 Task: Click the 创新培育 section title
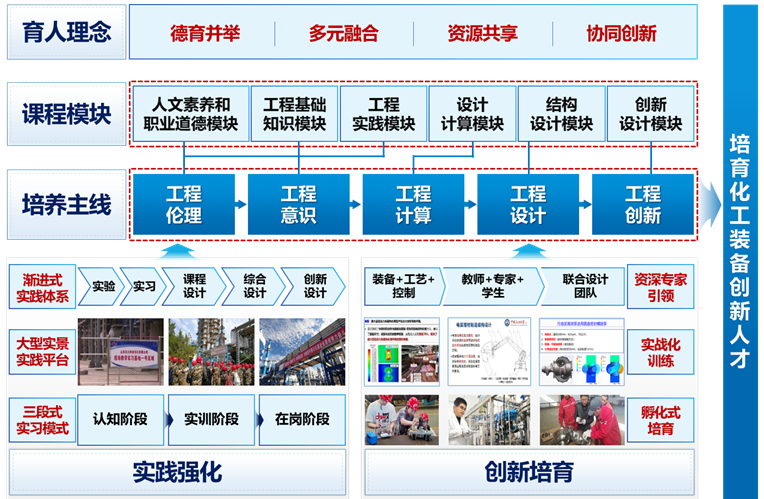pyautogui.click(x=529, y=472)
